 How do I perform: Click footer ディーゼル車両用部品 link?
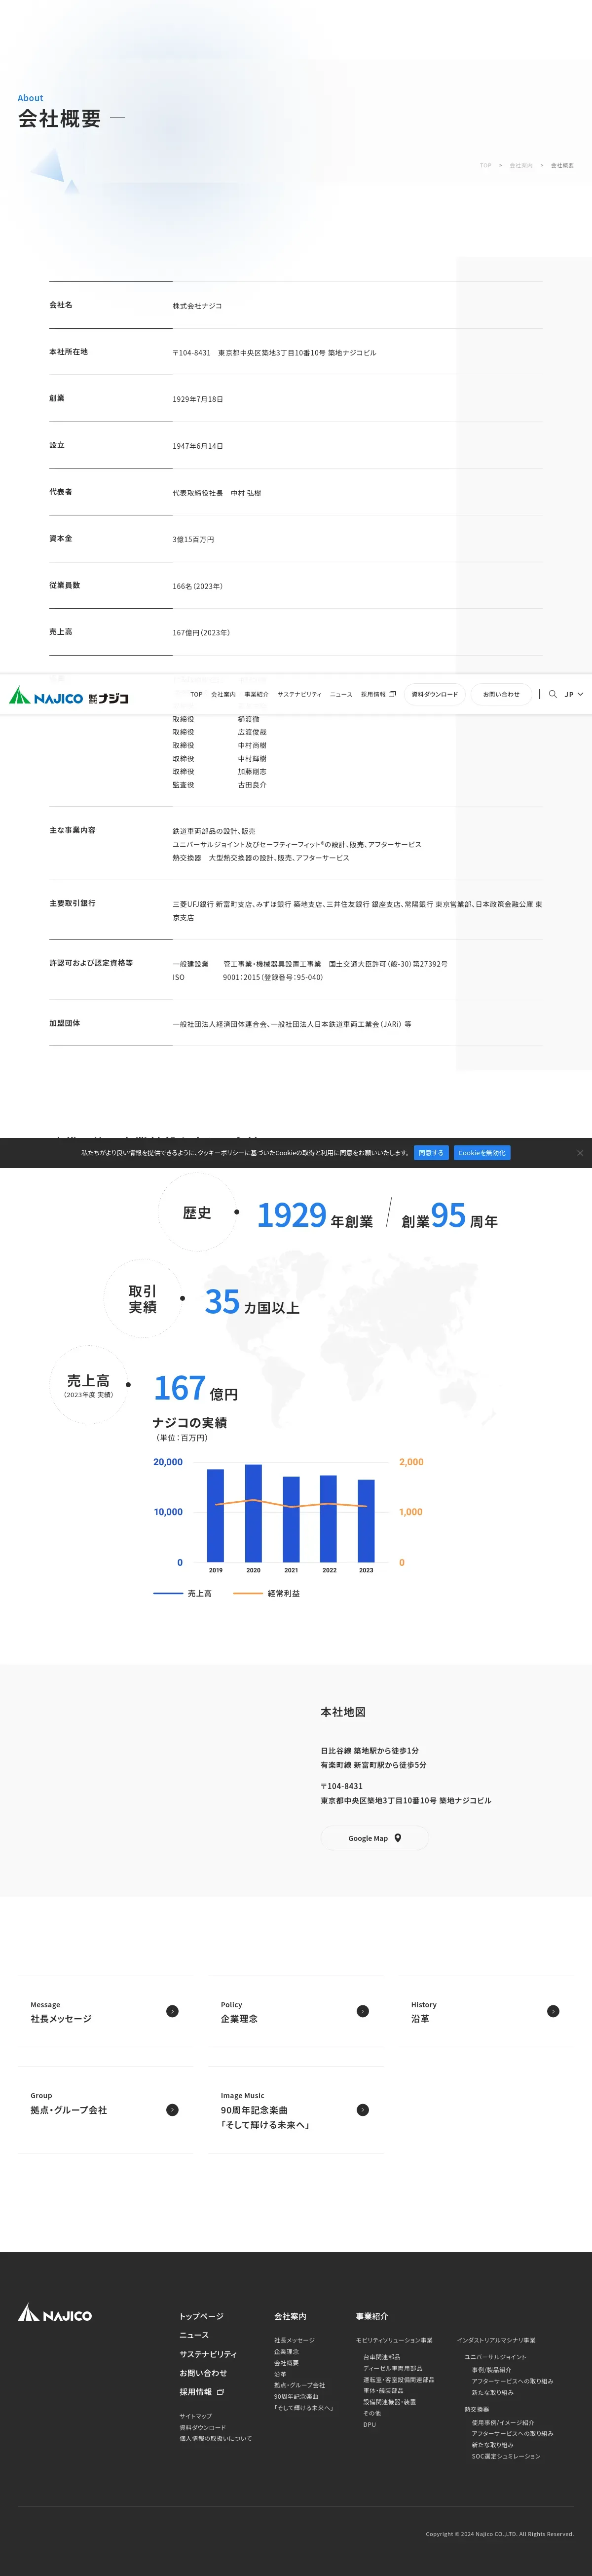tap(392, 2368)
